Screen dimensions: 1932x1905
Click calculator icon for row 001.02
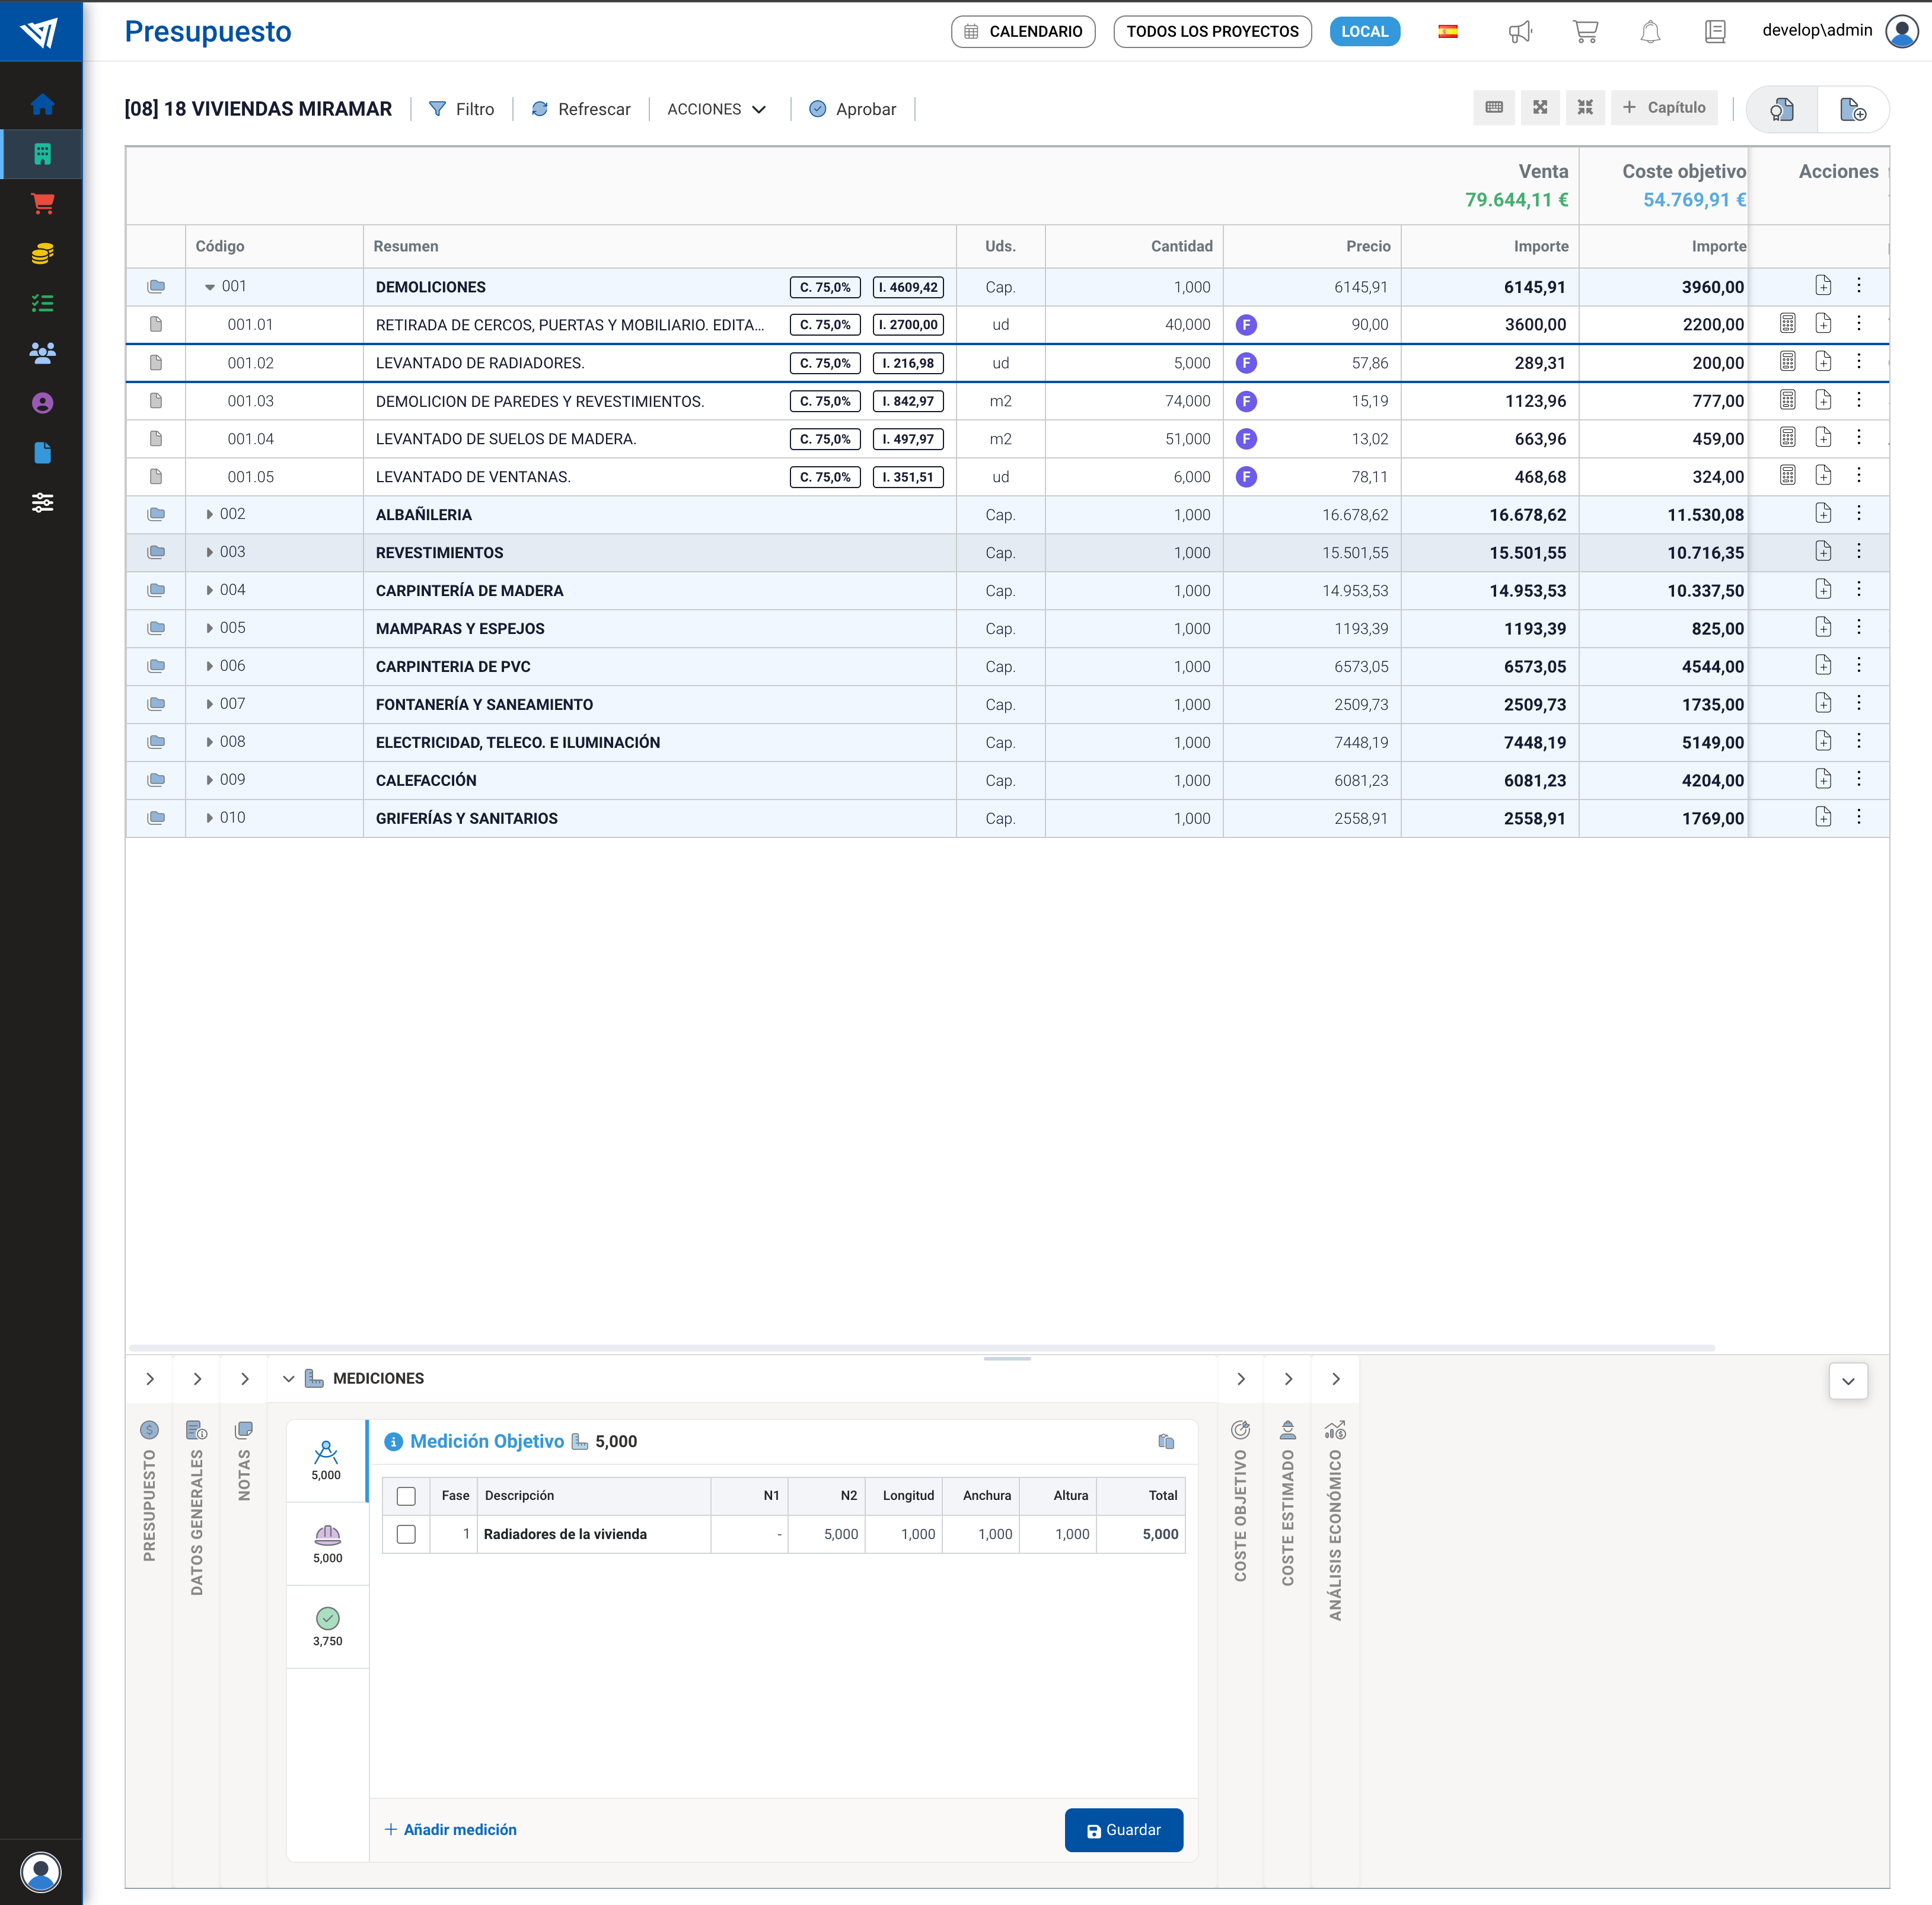pyautogui.click(x=1787, y=362)
